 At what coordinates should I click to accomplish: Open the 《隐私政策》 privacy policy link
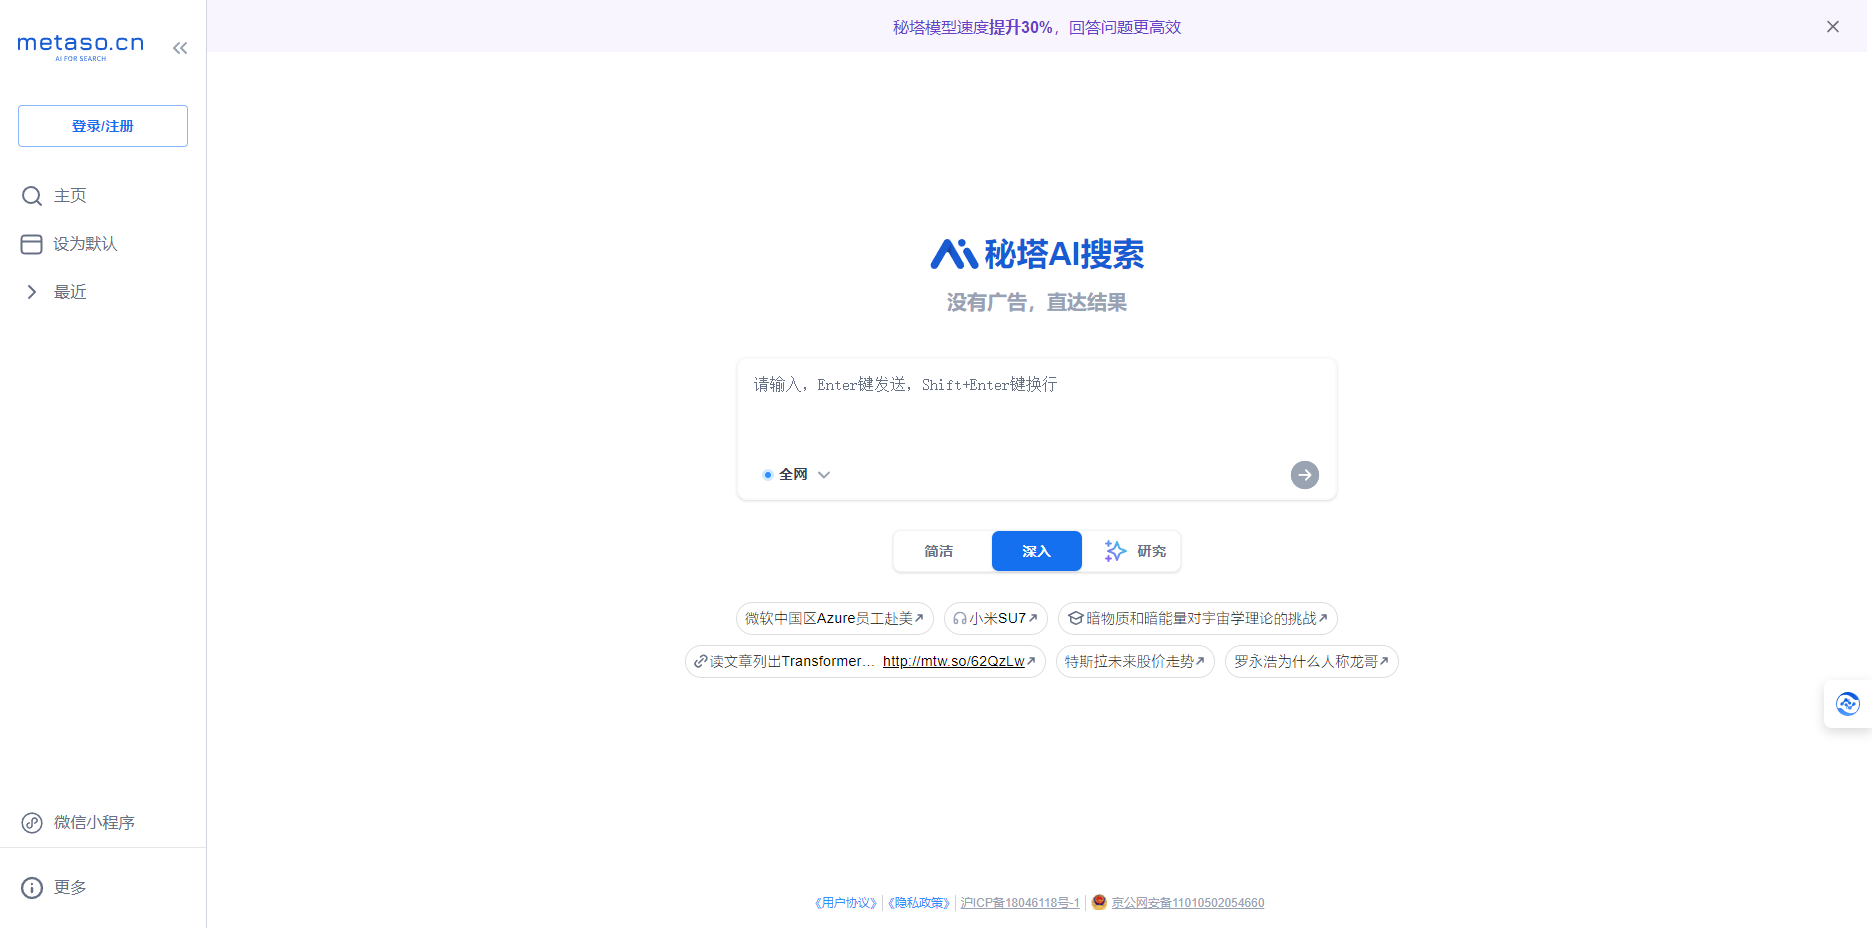pos(917,902)
